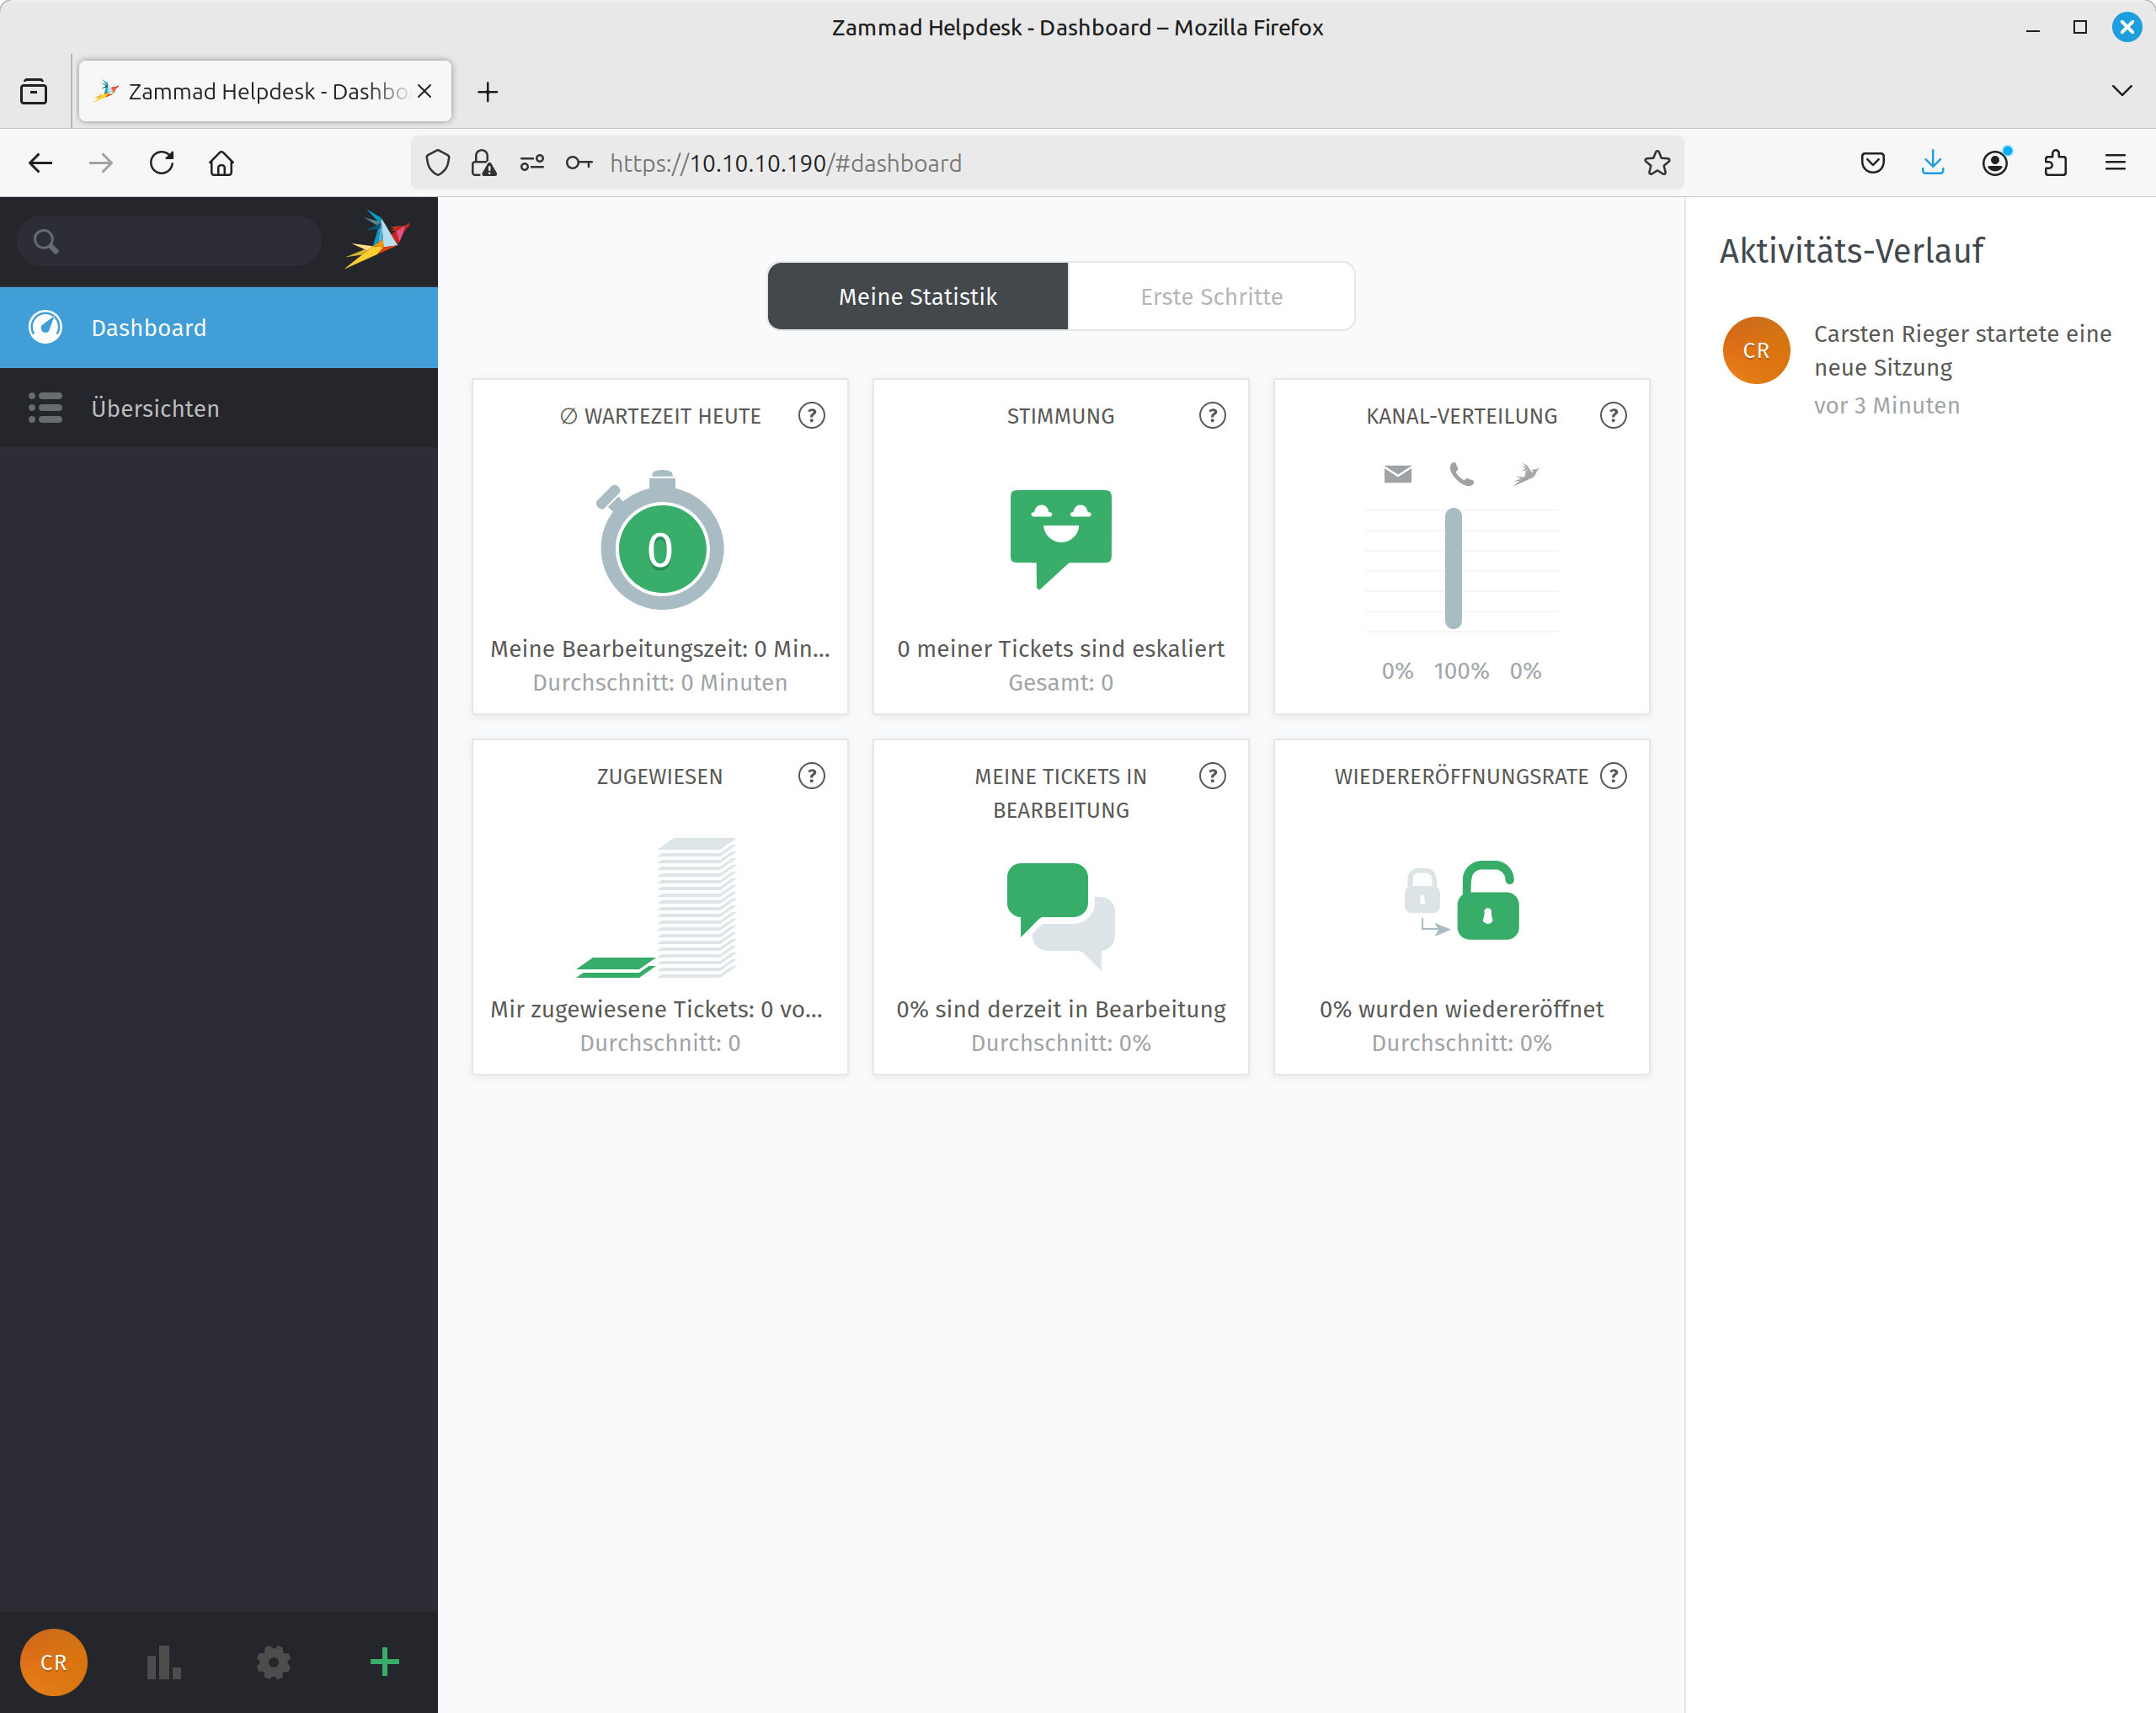2156x1713 pixels.
Task: Click '0 meiner Tickets sind eskaliert' text
Action: point(1061,648)
